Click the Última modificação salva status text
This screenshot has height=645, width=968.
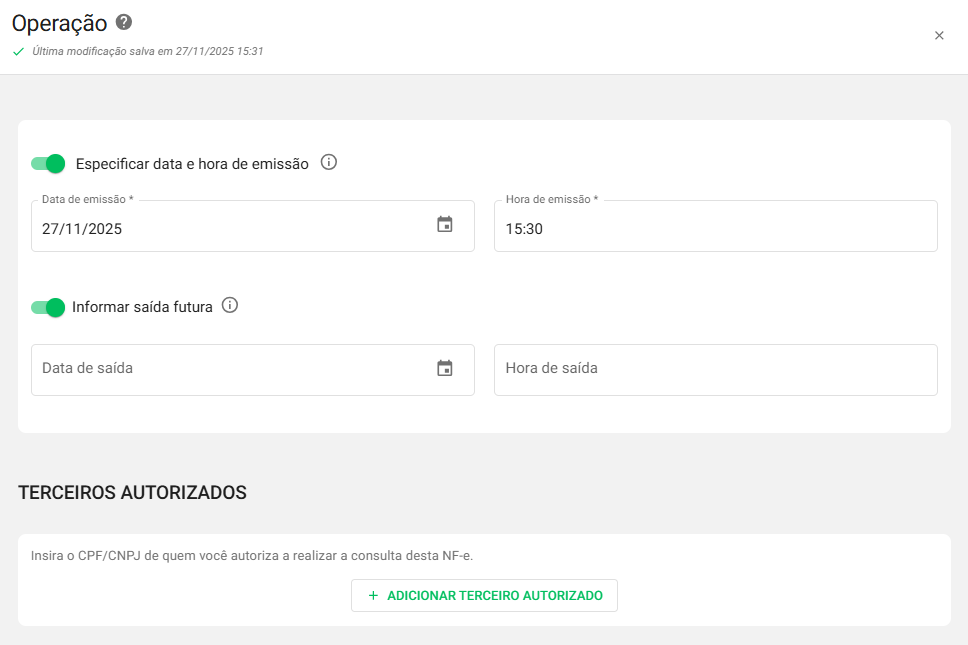148,51
